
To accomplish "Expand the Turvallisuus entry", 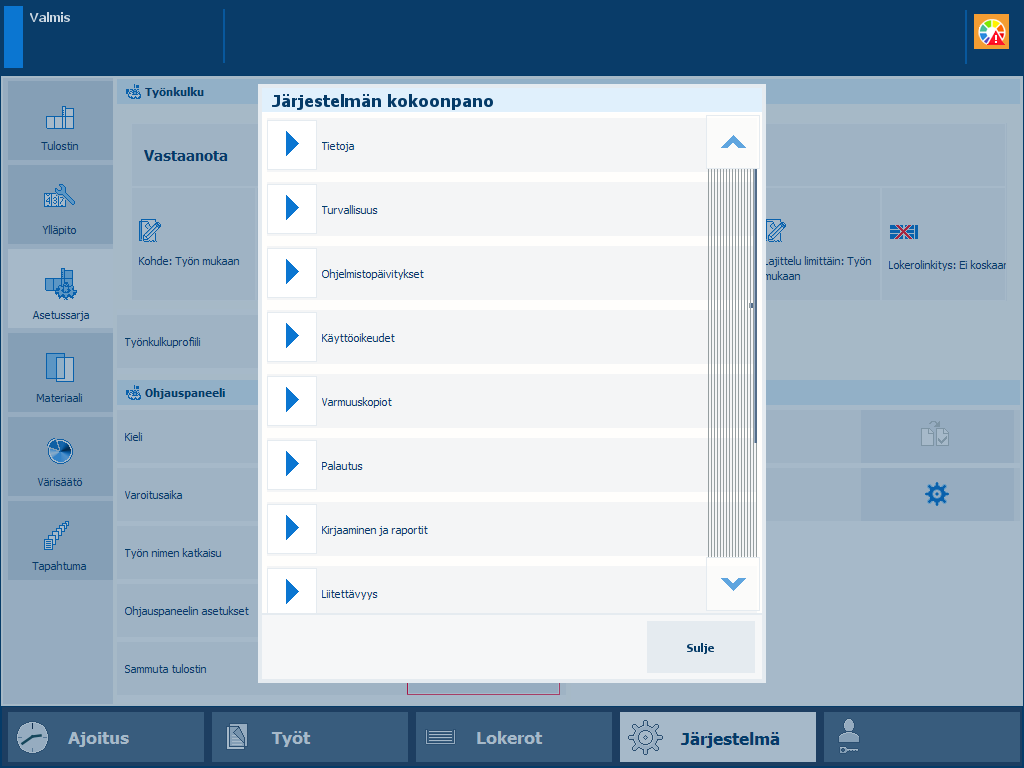I will point(292,209).
